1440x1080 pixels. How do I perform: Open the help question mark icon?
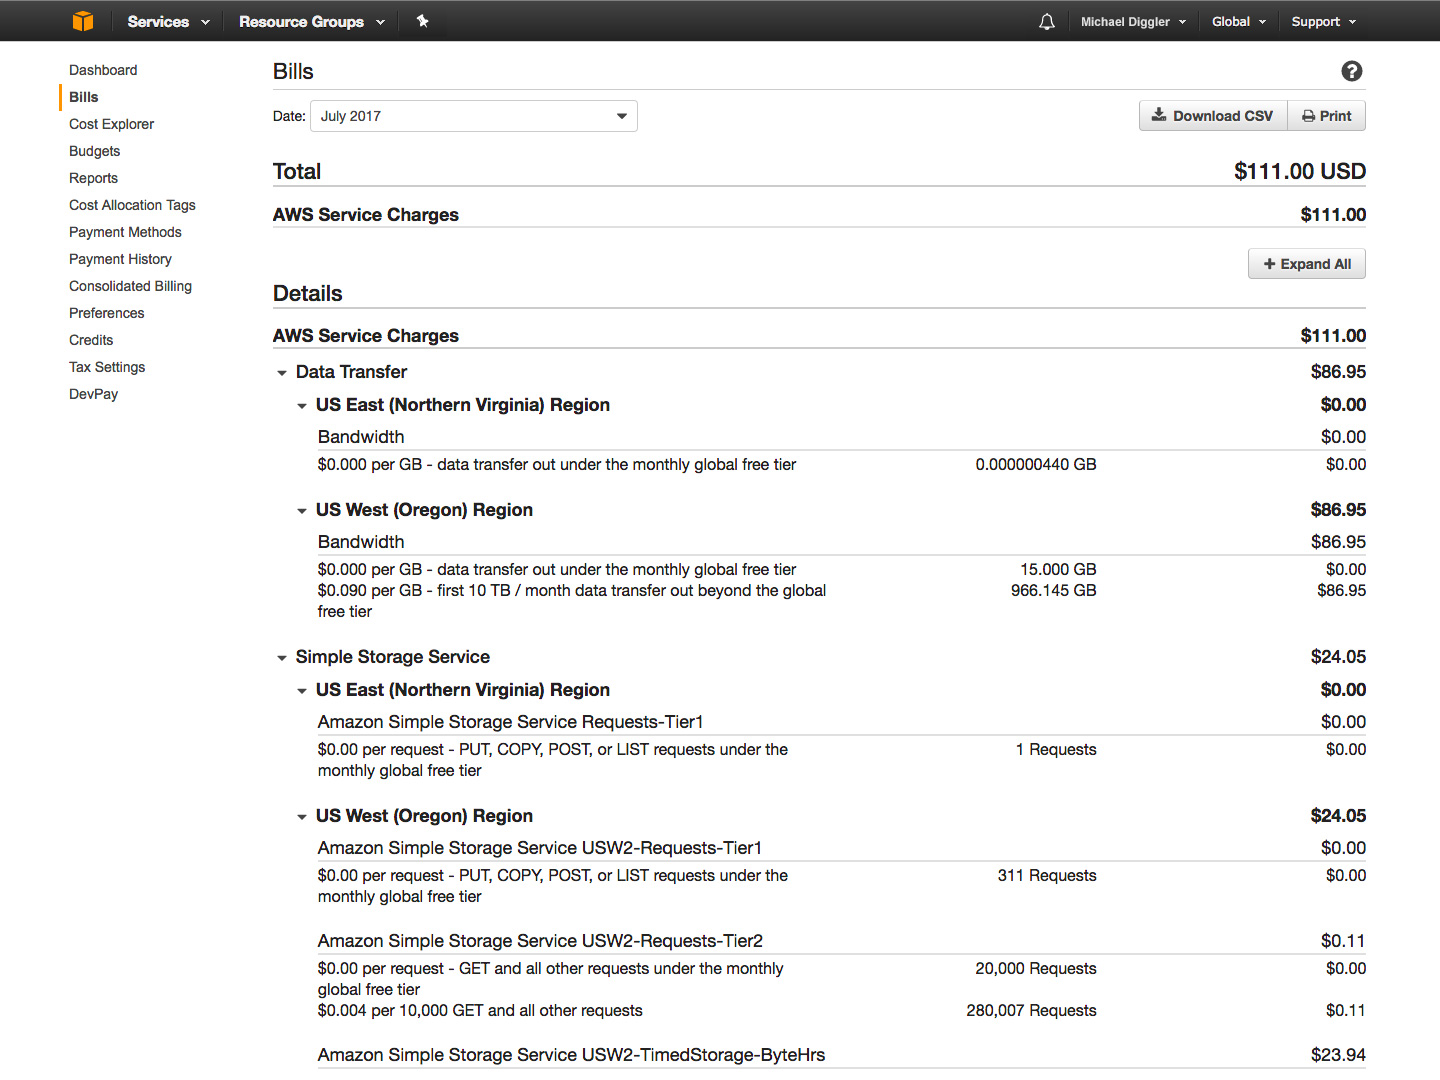[x=1352, y=71]
